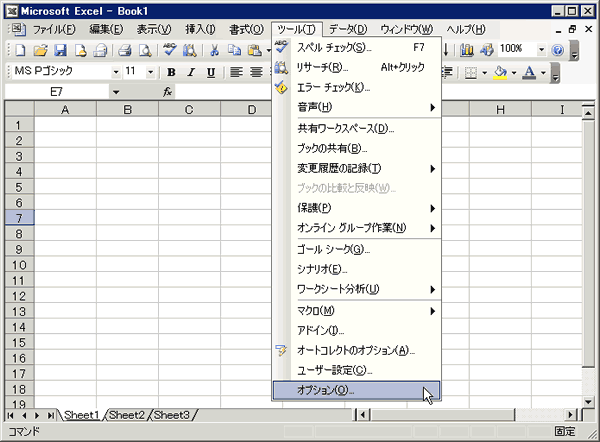Choose スペル チェック(S) from the menu
Viewport: 600px width, 442px height.
click(x=357, y=47)
